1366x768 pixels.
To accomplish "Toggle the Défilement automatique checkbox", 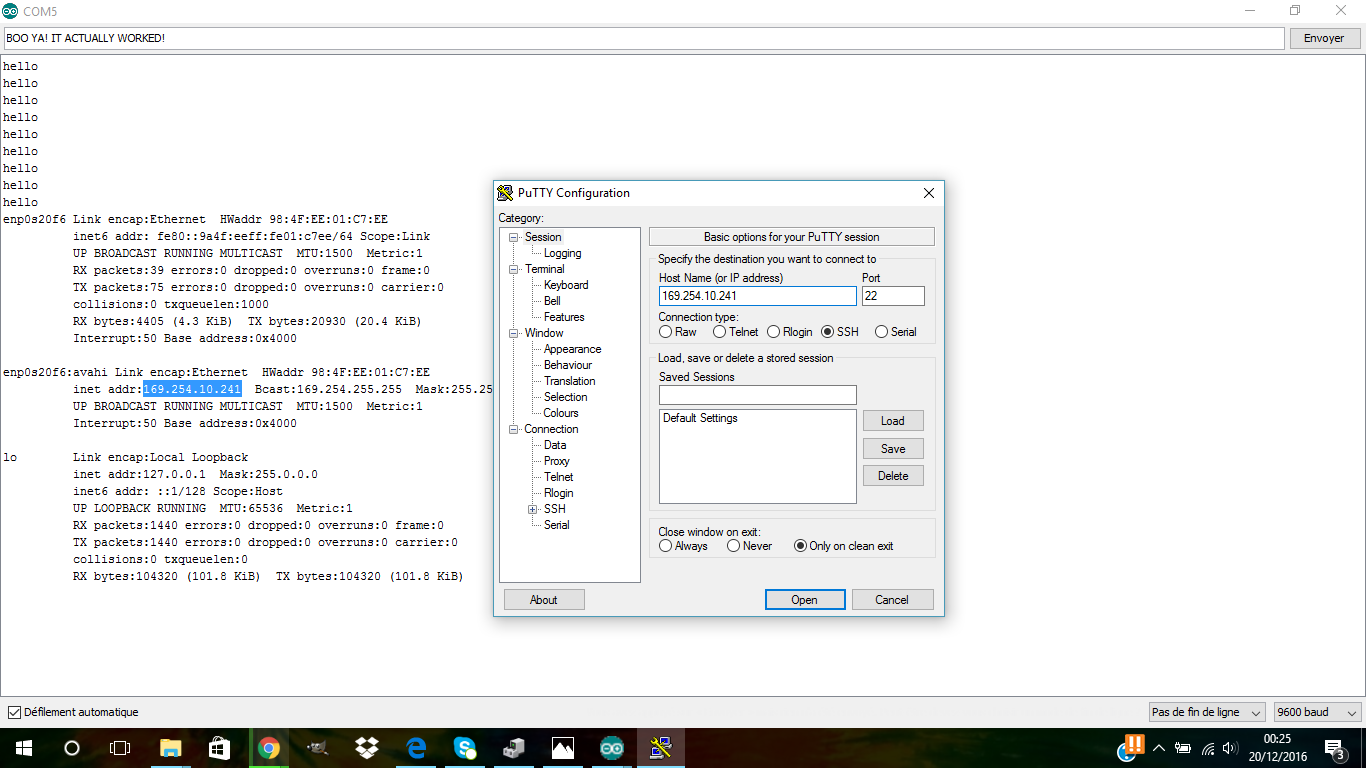I will pyautogui.click(x=14, y=713).
